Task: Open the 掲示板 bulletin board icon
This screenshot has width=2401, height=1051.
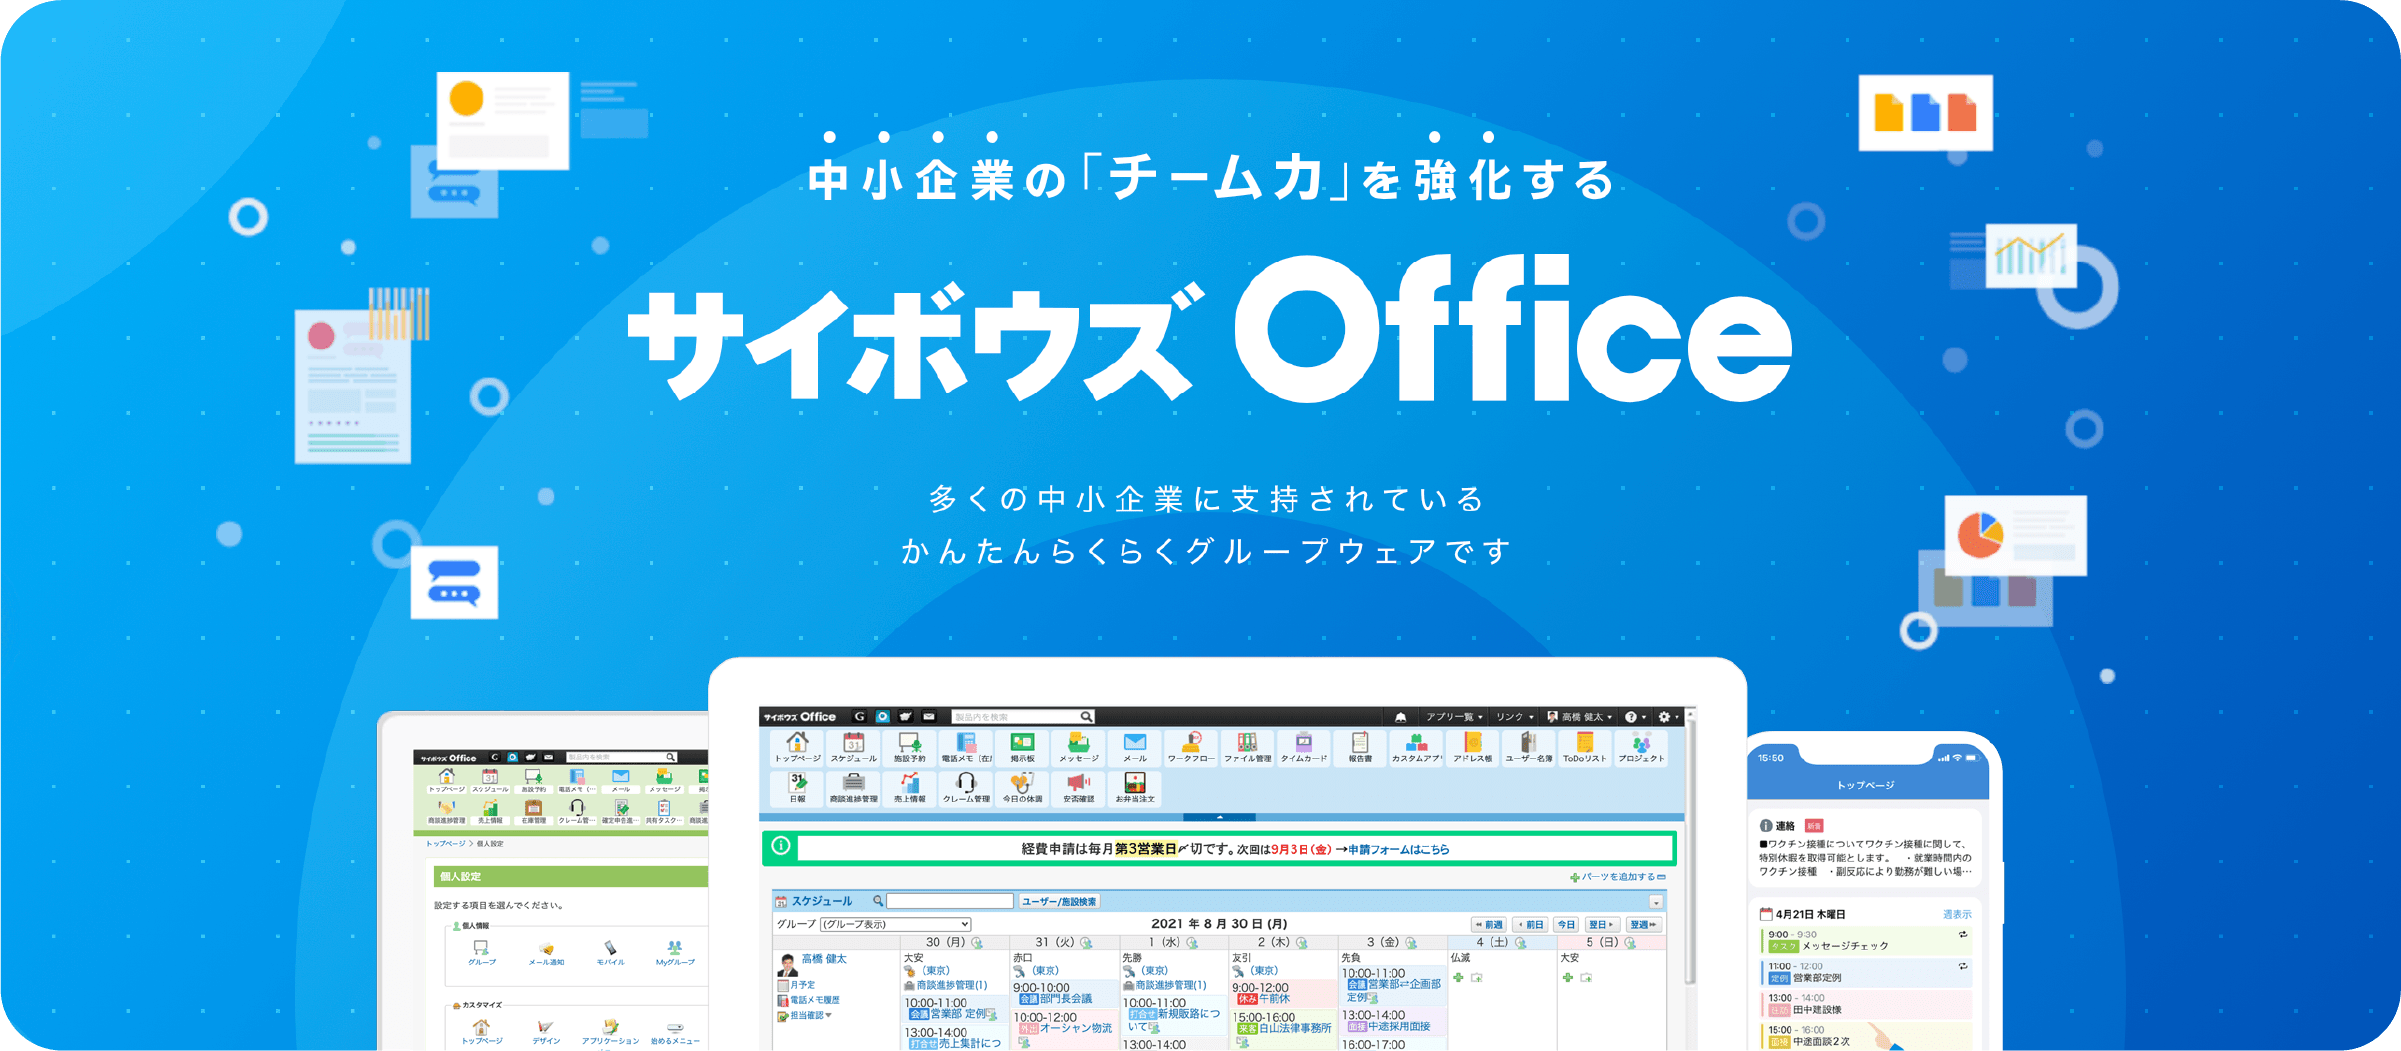Action: tap(1022, 748)
